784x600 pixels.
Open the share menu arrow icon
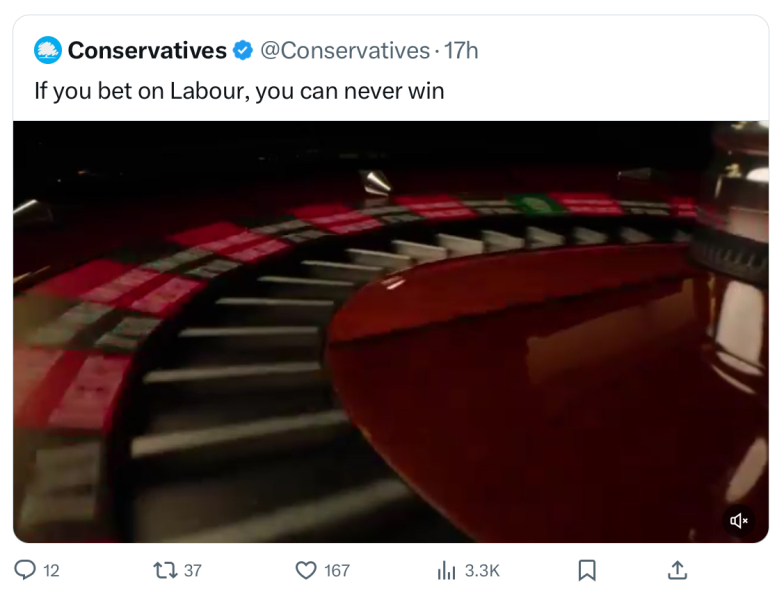(x=677, y=570)
